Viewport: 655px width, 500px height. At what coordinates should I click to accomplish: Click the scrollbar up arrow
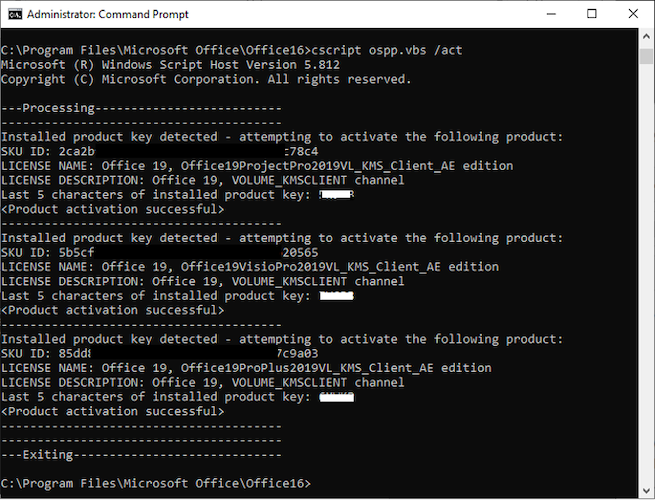(x=646, y=37)
